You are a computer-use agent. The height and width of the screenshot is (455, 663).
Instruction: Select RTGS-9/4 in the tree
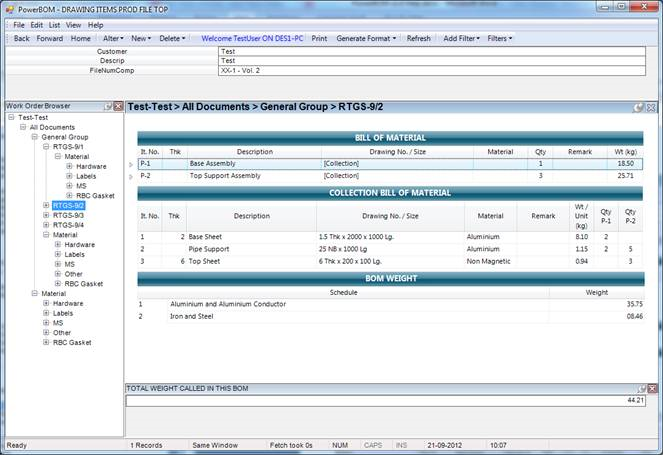tap(68, 225)
